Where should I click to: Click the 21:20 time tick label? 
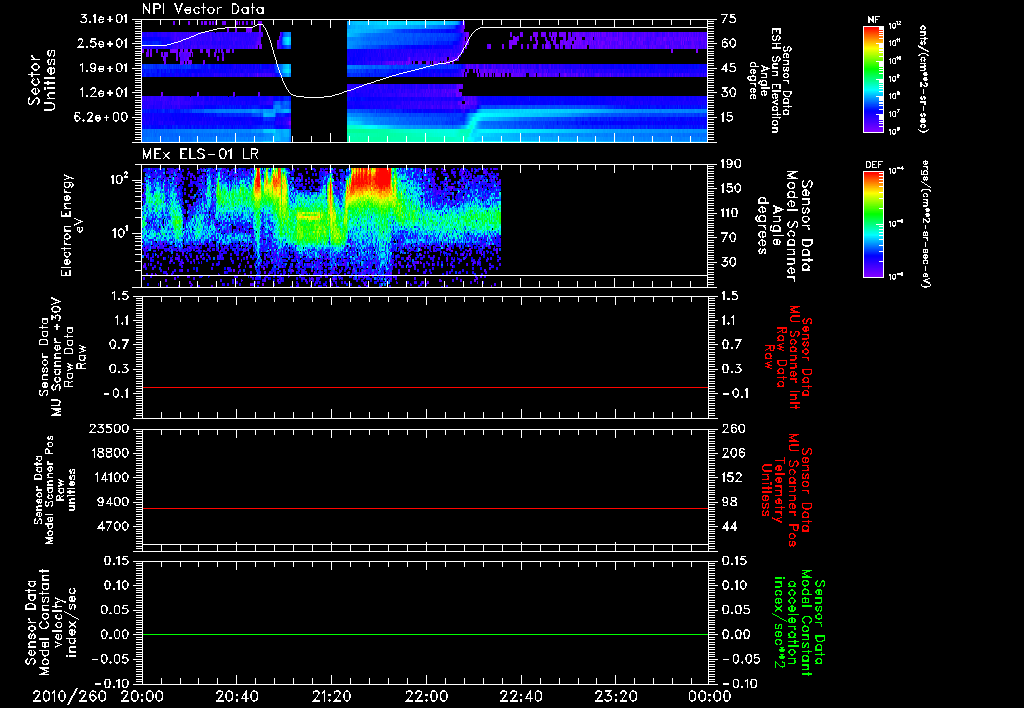pyautogui.click(x=331, y=696)
